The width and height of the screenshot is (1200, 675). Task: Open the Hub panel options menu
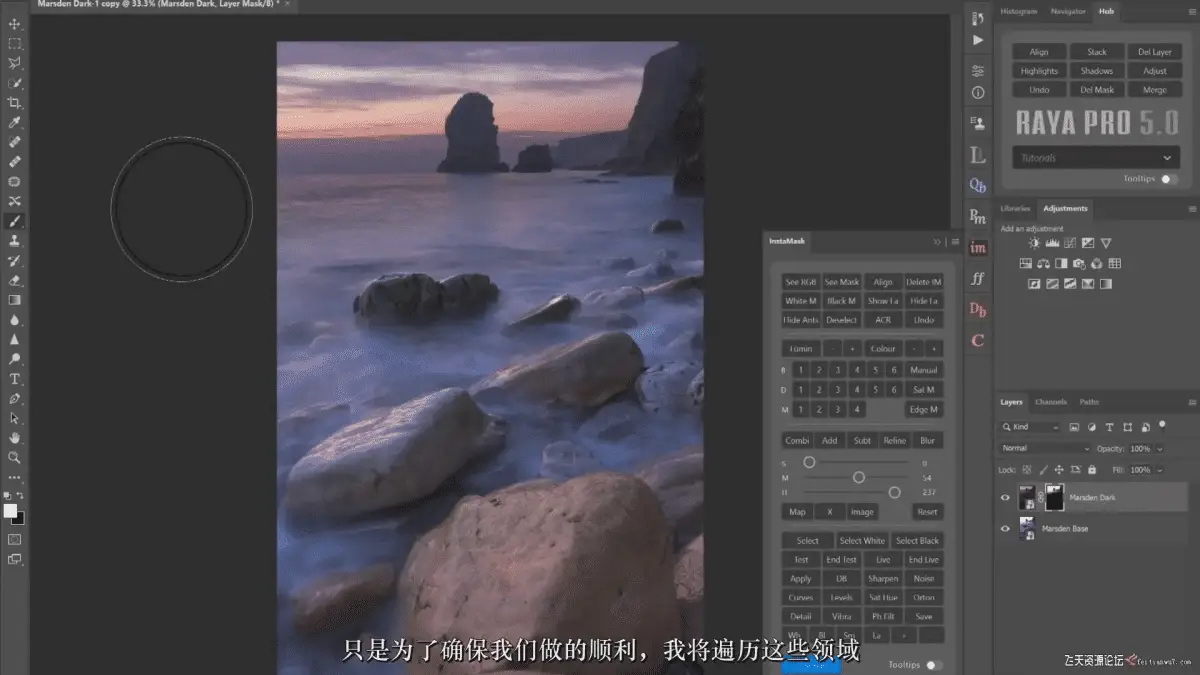[x=1191, y=11]
